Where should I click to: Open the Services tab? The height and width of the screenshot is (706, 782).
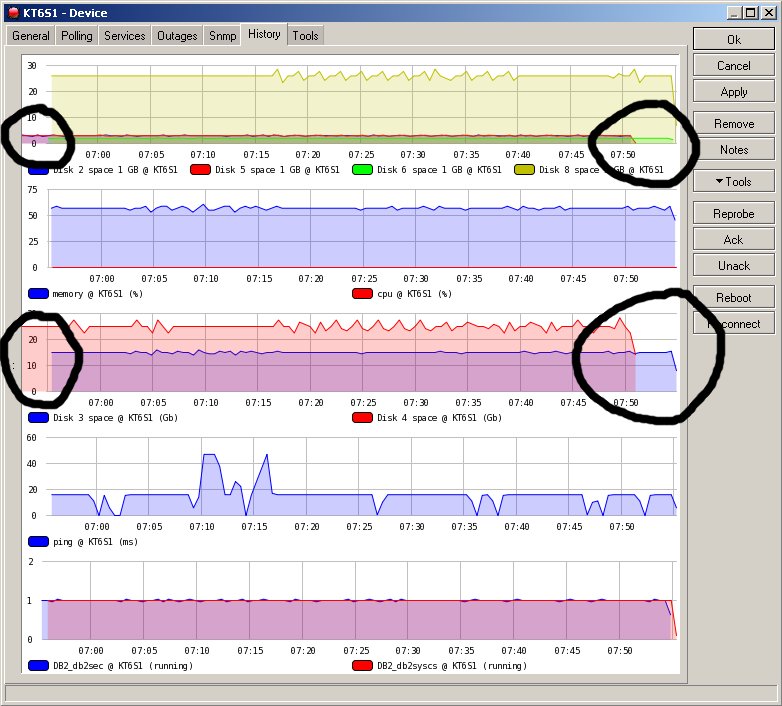[125, 36]
